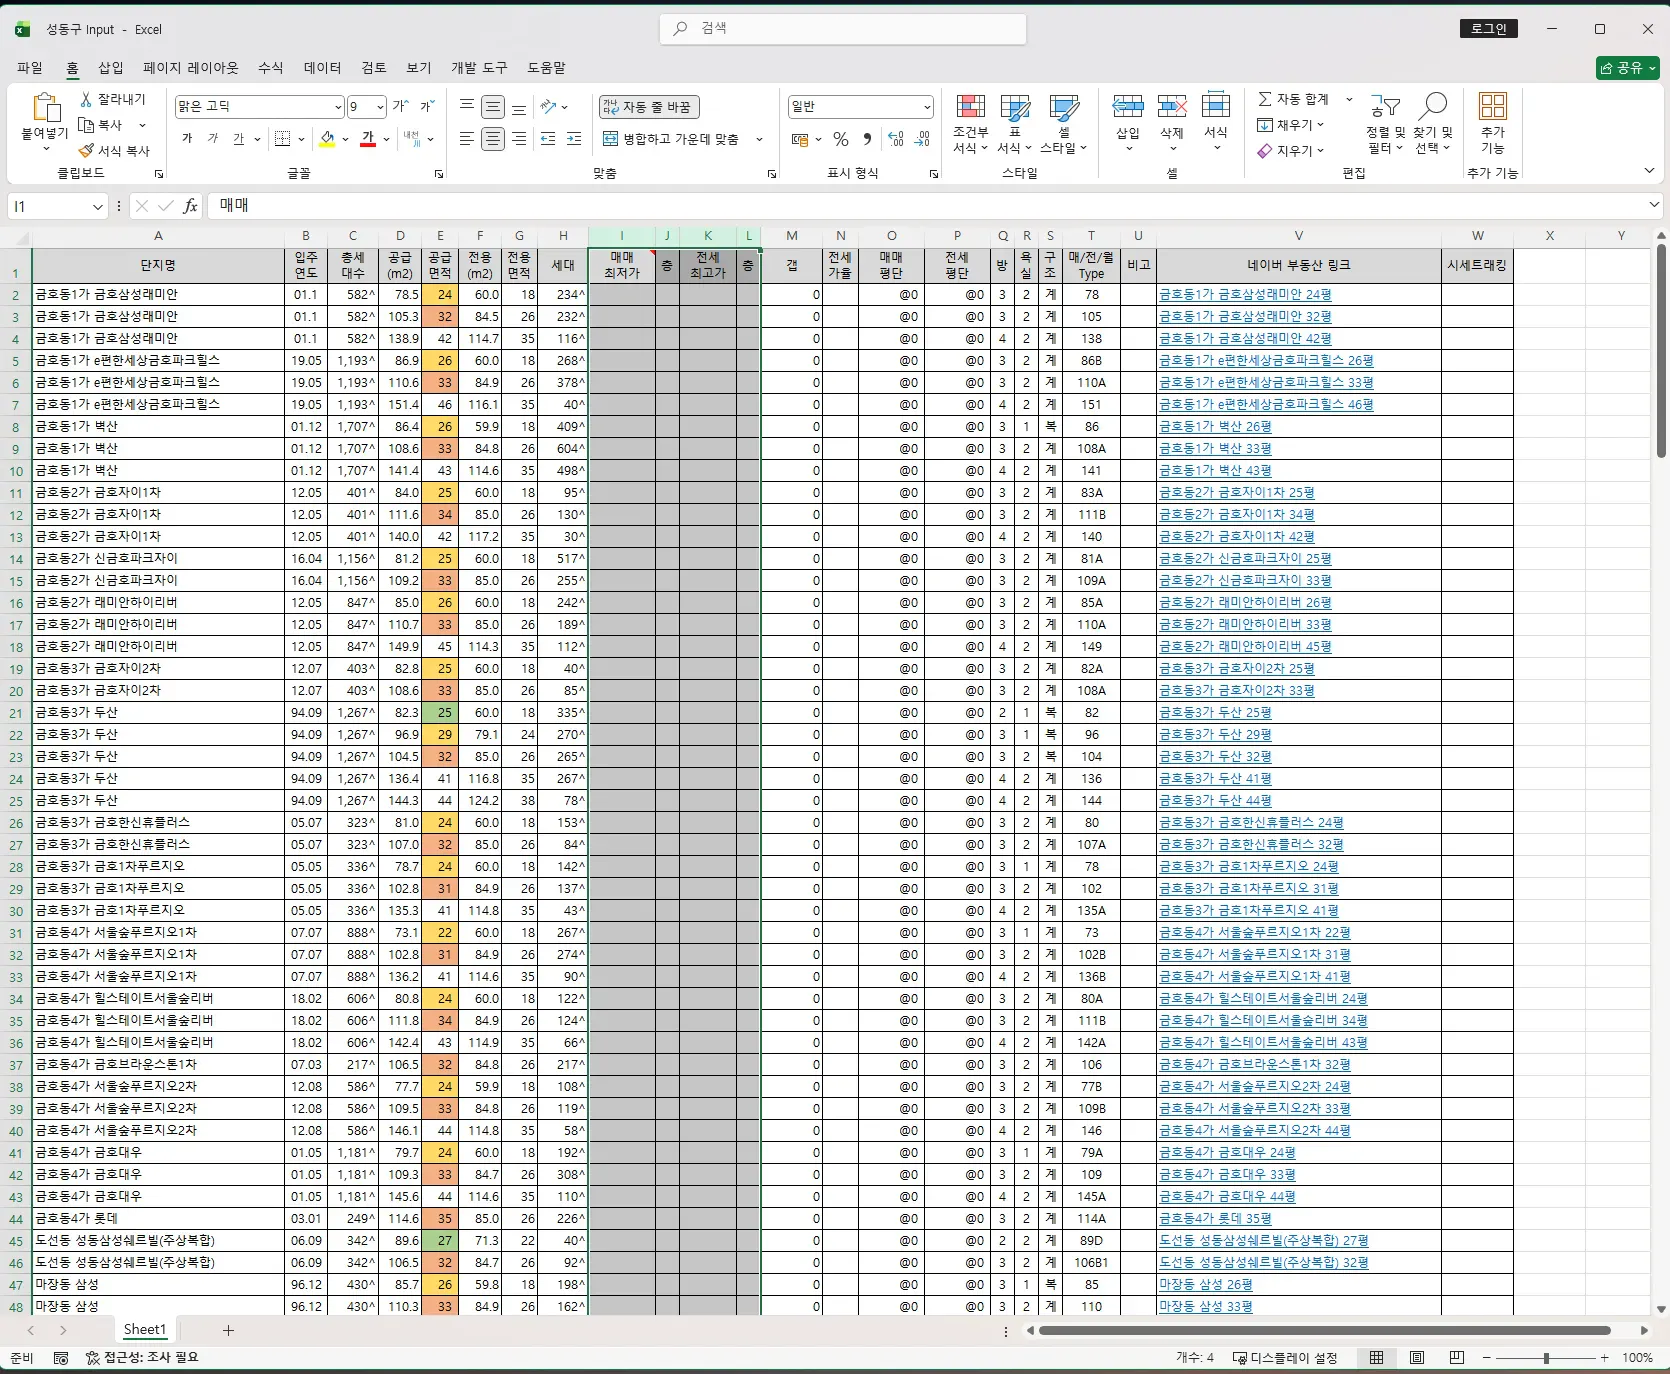
Task: Click the decrease decimal icon
Action: pyautogui.click(x=922, y=139)
